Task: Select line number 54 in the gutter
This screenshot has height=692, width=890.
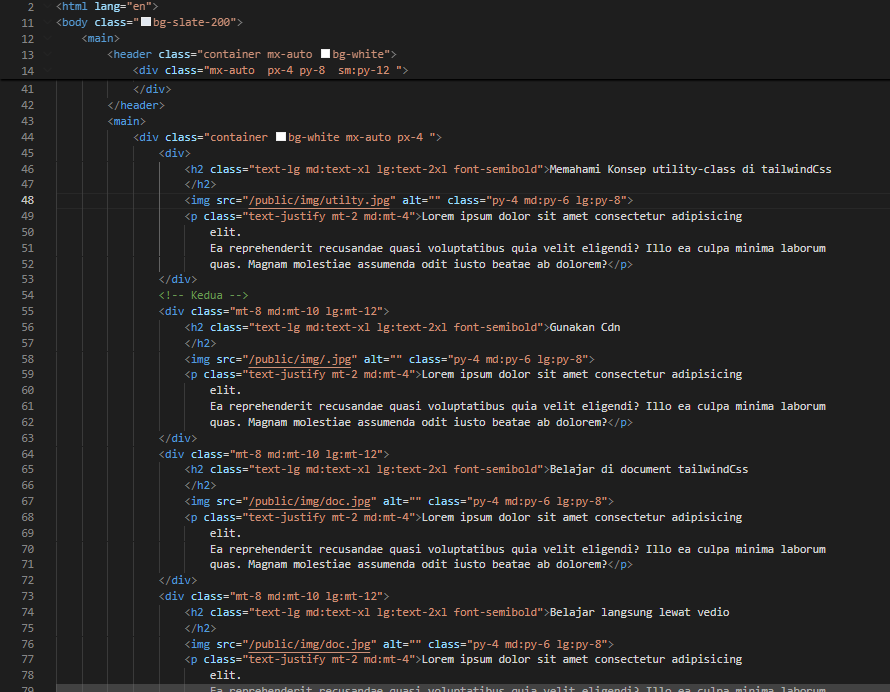Action: (x=27, y=295)
